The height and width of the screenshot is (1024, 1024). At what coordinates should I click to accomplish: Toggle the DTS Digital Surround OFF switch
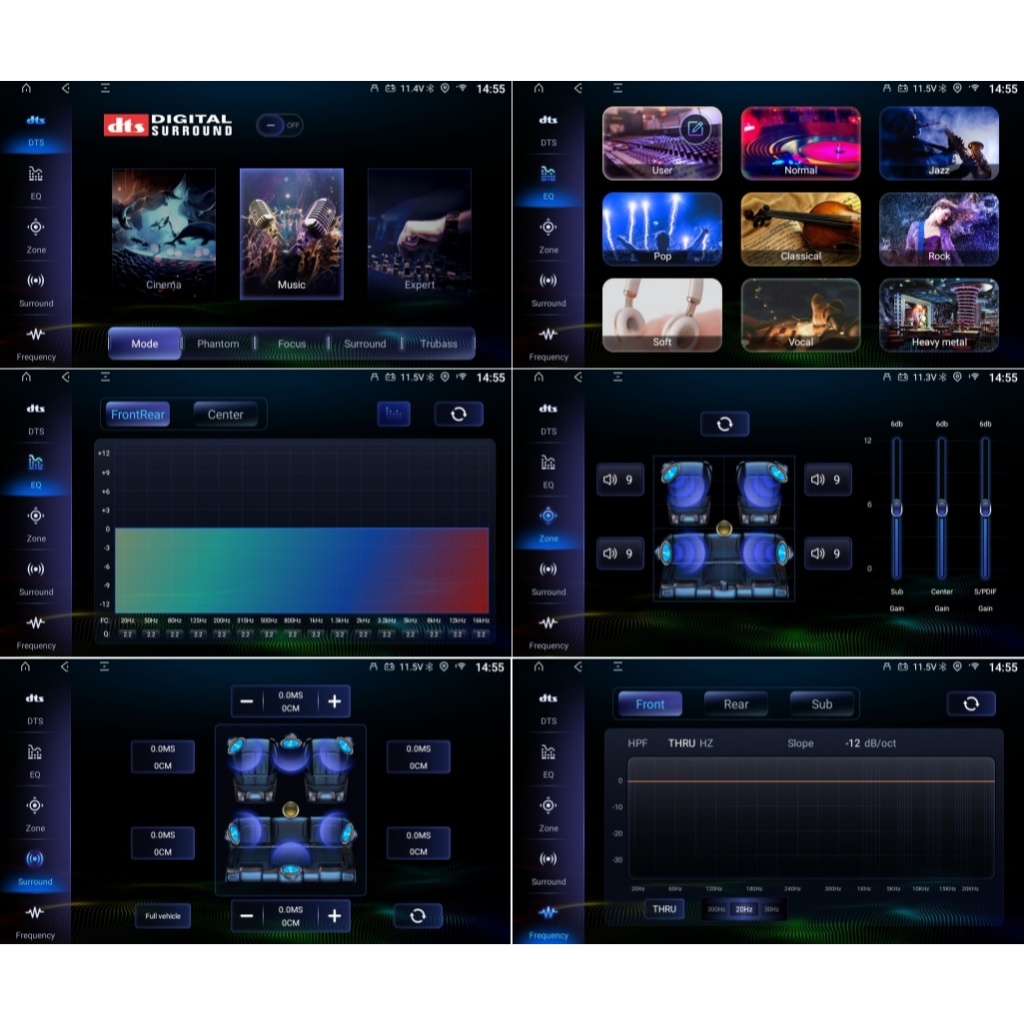(279, 125)
